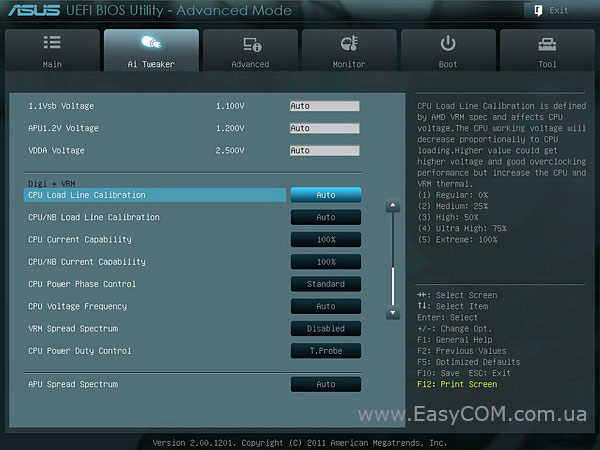The image size is (600, 450).
Task: Click the Tool tab printer icon
Action: (x=547, y=44)
